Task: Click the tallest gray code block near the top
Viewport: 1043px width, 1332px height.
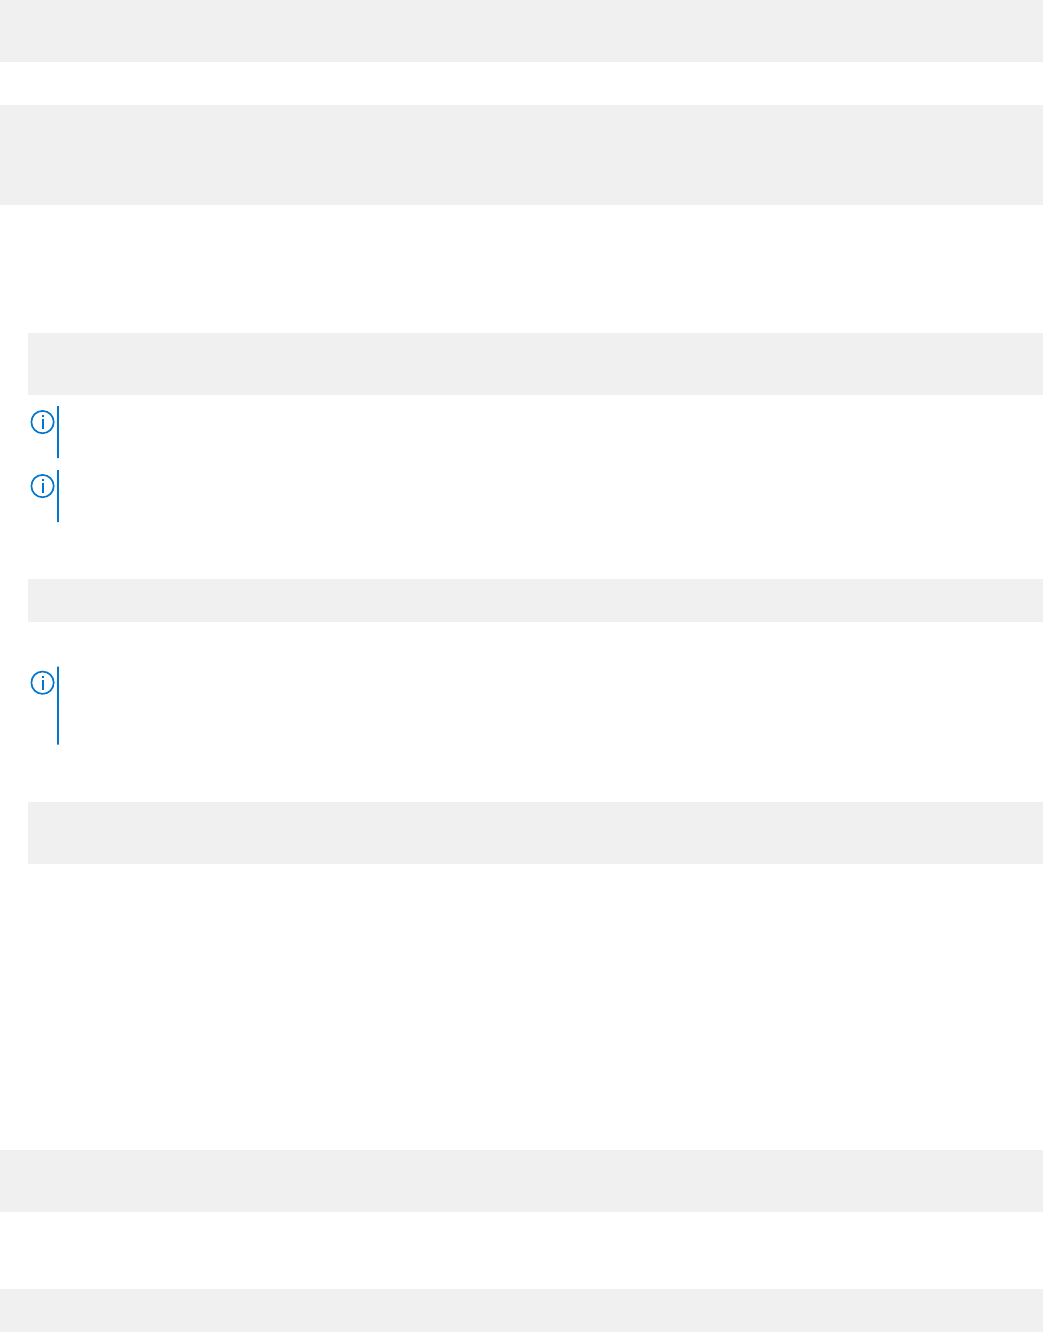Action: pos(521,155)
